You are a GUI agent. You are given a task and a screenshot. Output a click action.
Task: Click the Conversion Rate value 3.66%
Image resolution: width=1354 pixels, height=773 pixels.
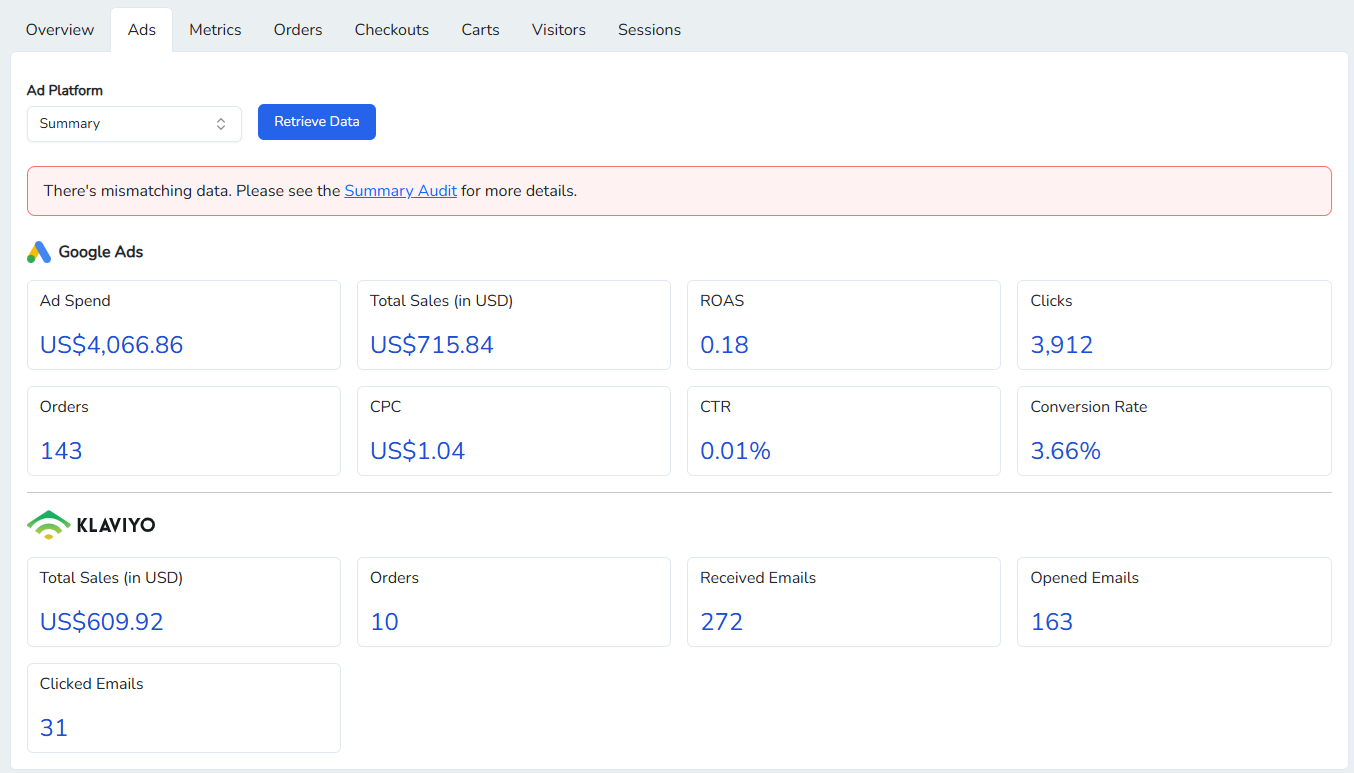[1066, 451]
